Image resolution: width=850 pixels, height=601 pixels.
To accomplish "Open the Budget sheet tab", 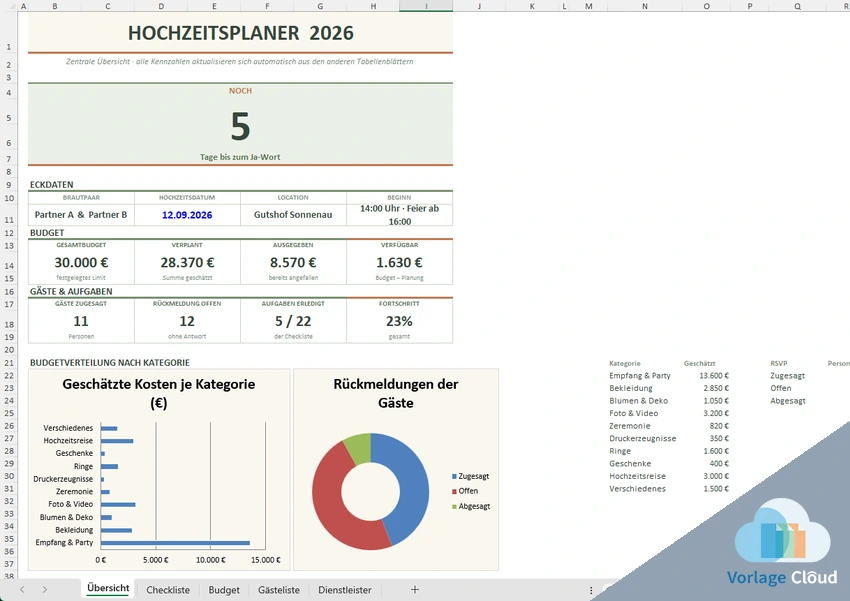I will tap(224, 590).
